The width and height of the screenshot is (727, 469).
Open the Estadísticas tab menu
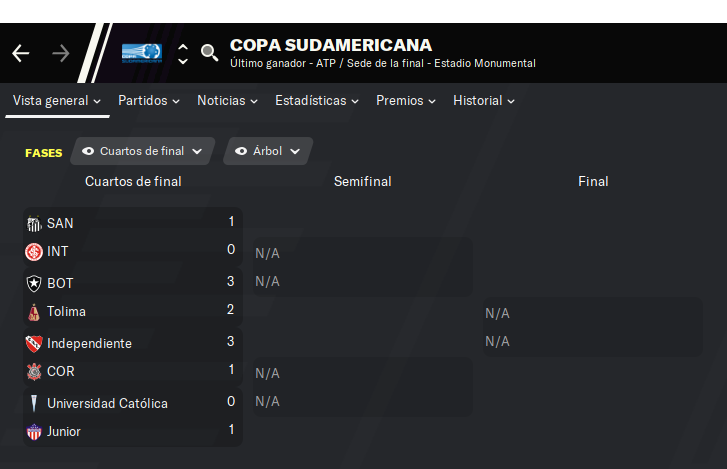click(317, 101)
